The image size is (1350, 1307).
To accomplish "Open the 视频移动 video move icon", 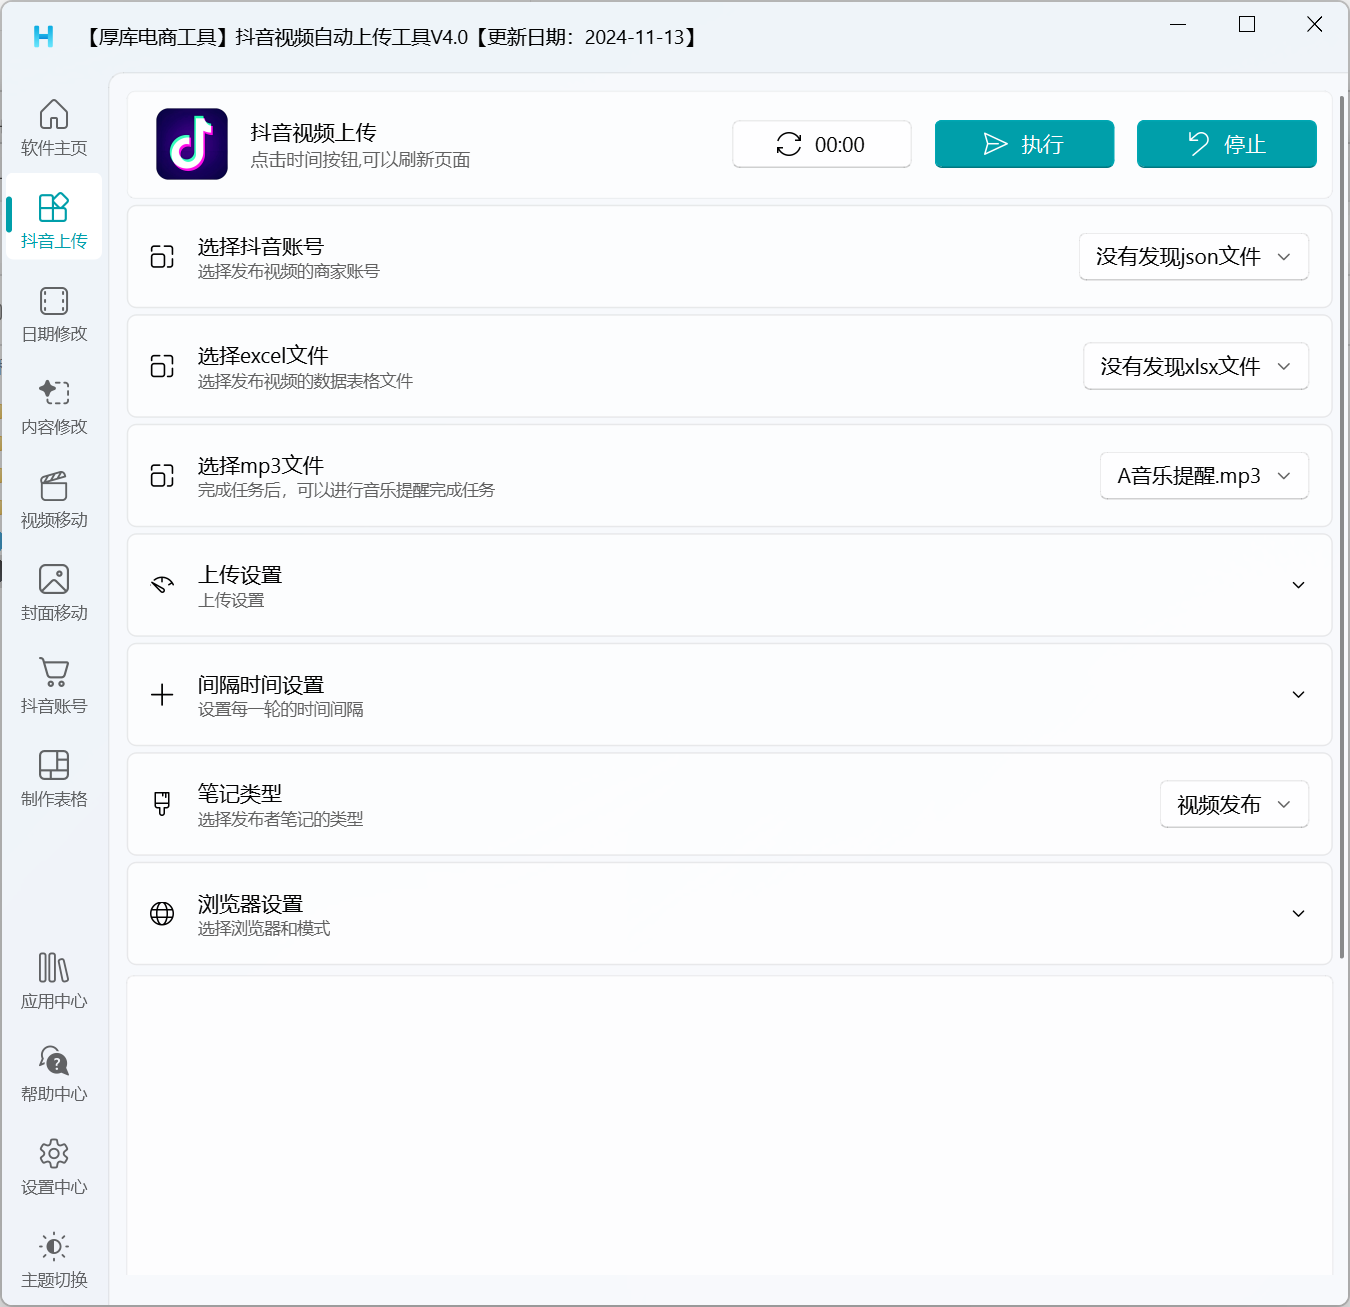I will pyautogui.click(x=54, y=486).
